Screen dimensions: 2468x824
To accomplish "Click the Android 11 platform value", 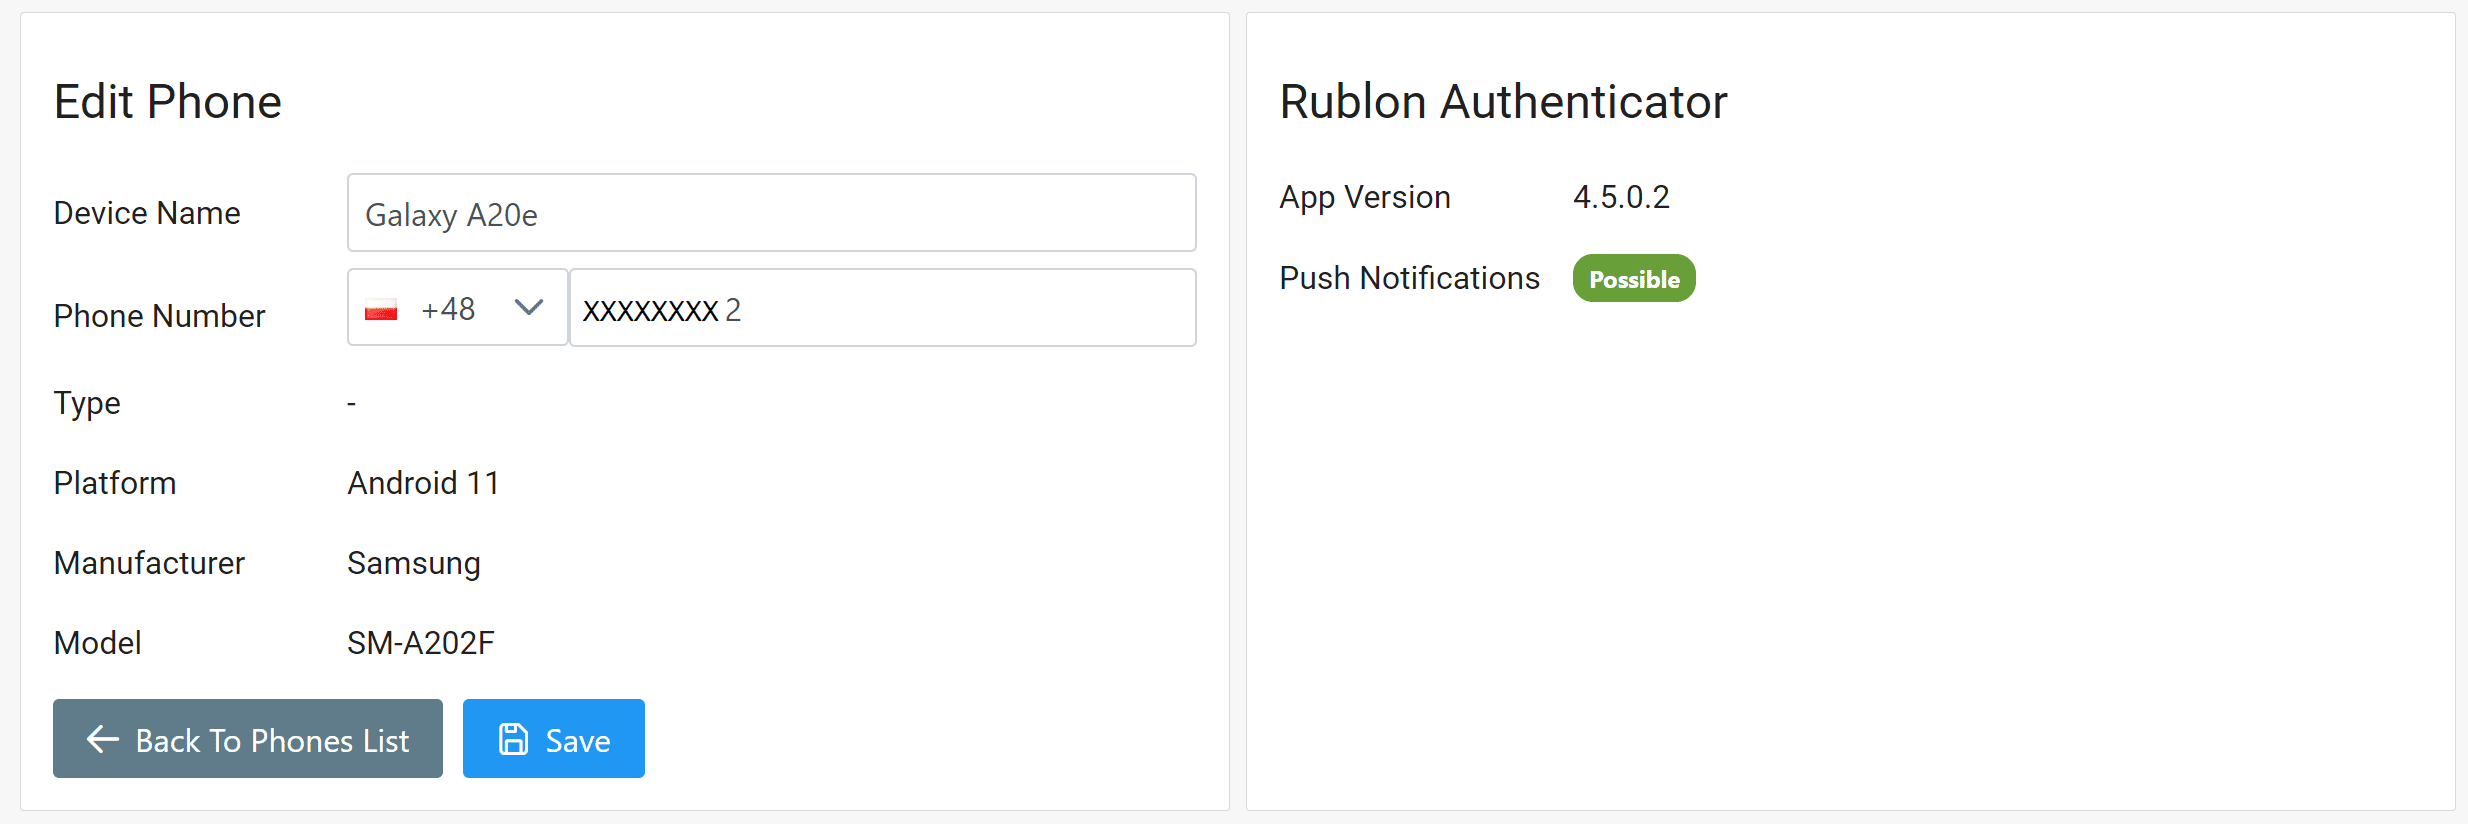I will 423,483.
